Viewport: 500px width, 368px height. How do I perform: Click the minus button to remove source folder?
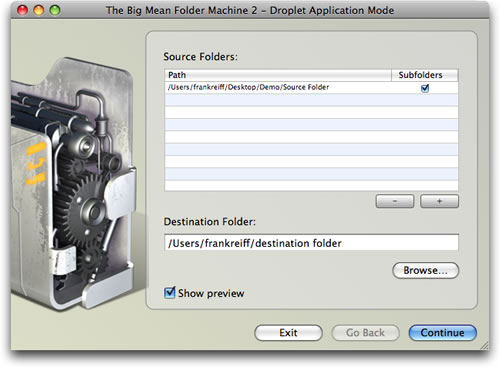click(395, 201)
